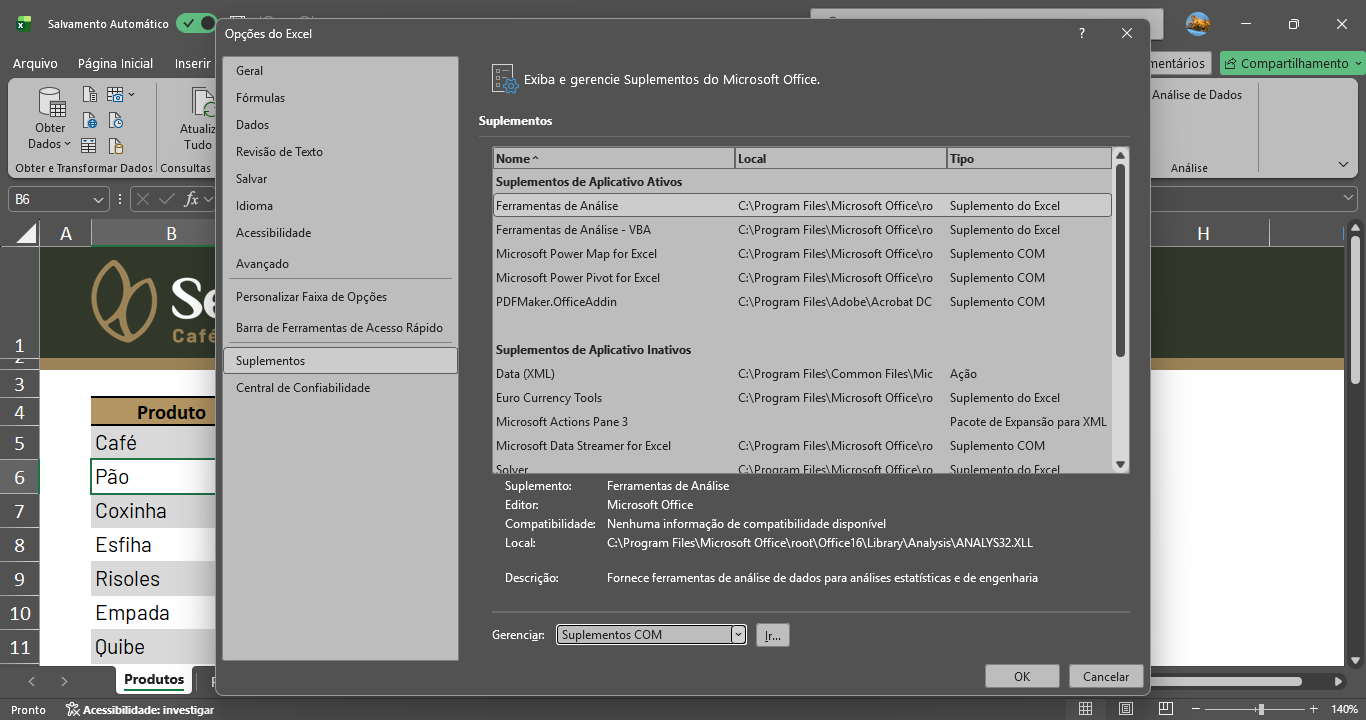
Task: Click the Atualizar Tudo refresh icon
Action: pyautogui.click(x=203, y=103)
